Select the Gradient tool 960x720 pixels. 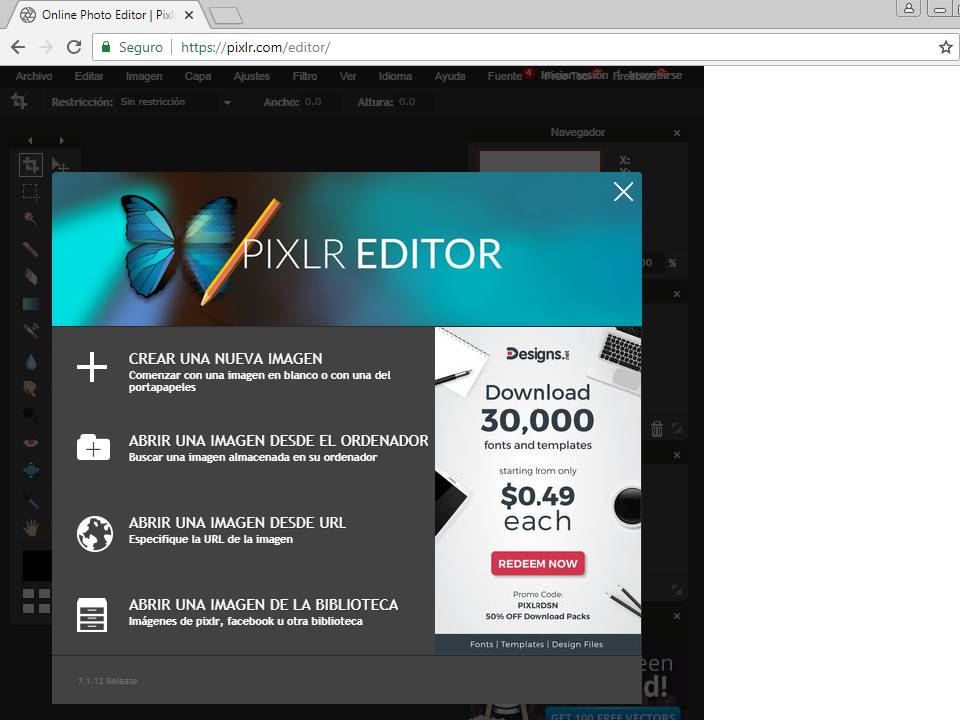click(31, 304)
